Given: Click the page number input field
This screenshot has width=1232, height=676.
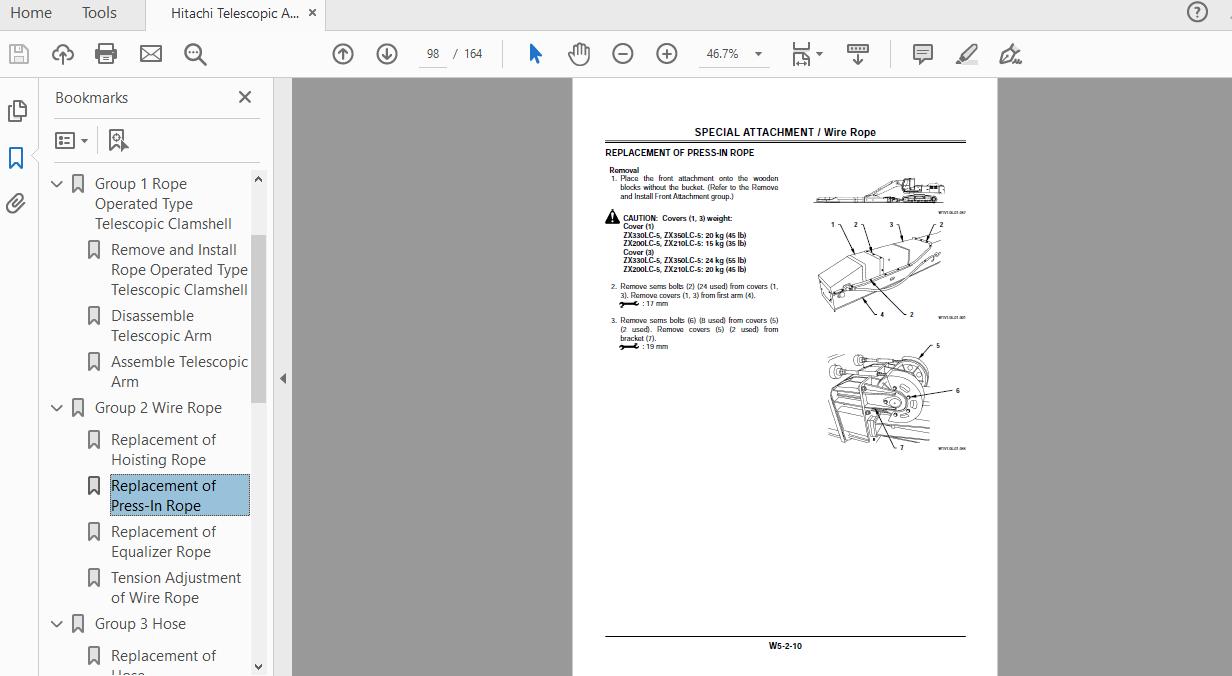Looking at the screenshot, I should 432,54.
